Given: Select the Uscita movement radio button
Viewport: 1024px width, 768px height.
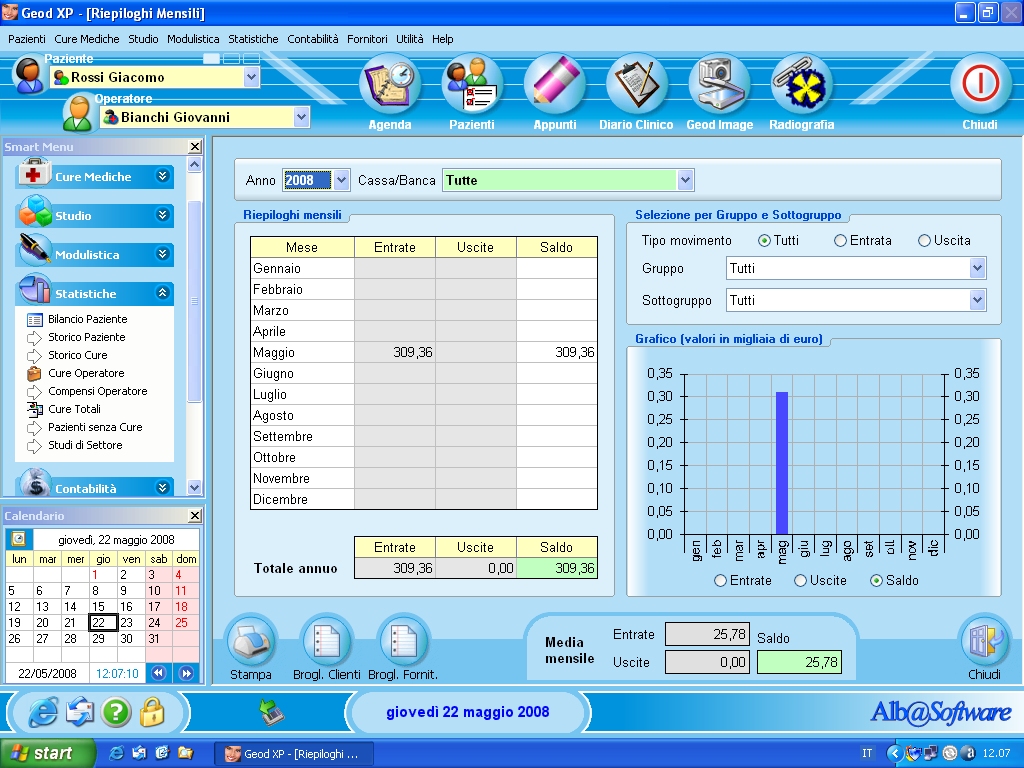Looking at the screenshot, I should click(x=925, y=241).
